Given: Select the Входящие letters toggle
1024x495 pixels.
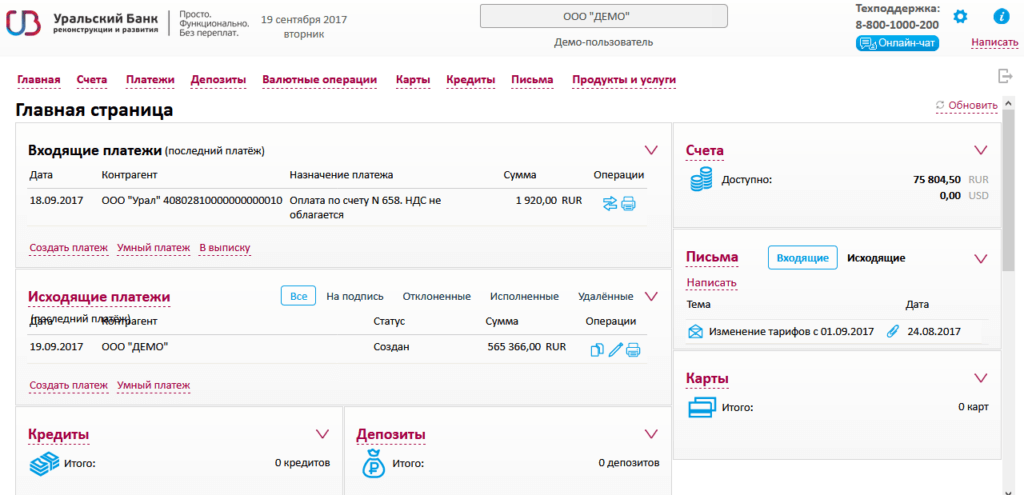Looking at the screenshot, I should pos(802,258).
